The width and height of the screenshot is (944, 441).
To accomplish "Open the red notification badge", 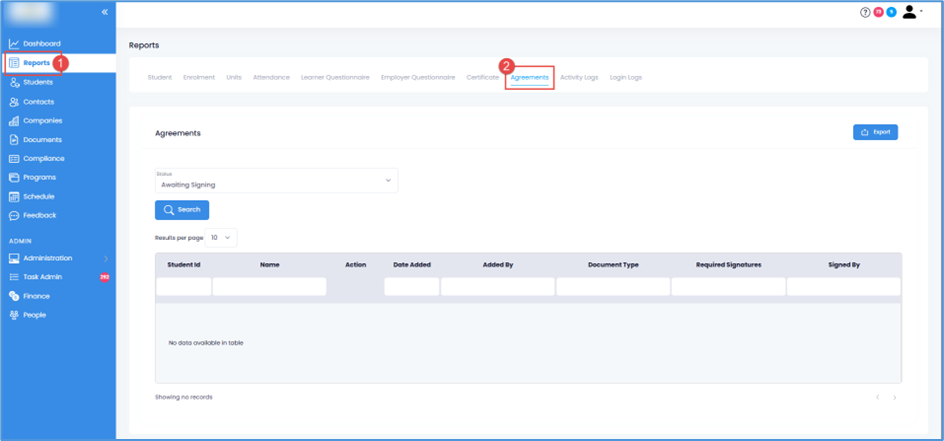I will 878,12.
